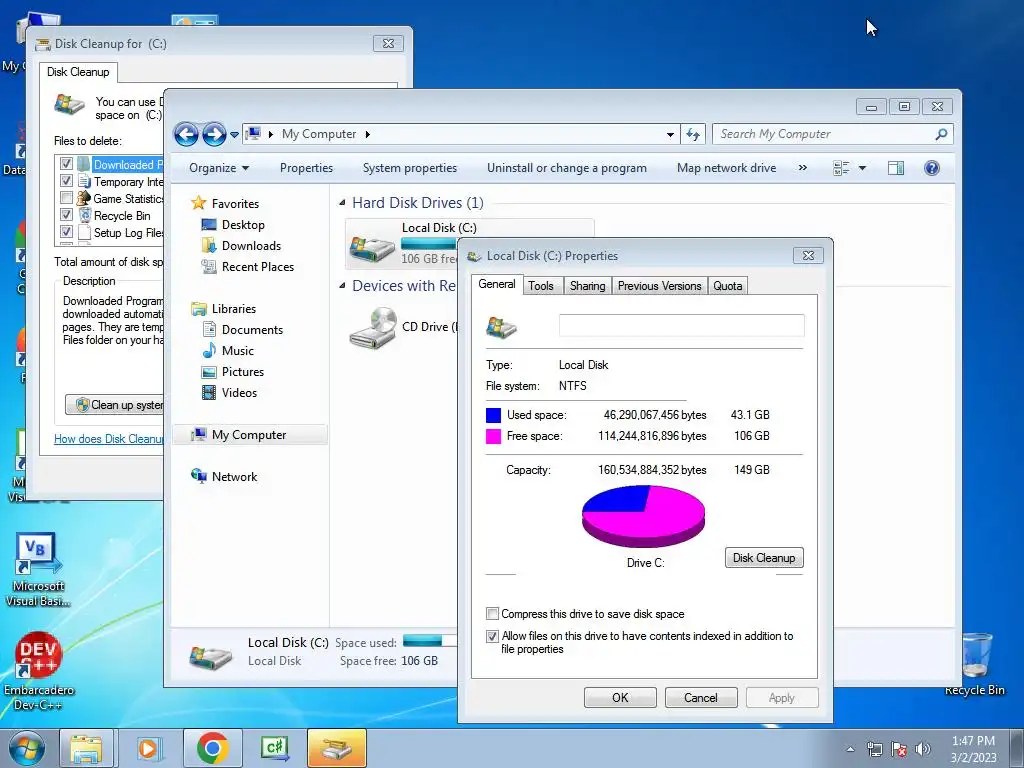1024x768 pixels.
Task: Click OK in Local Disk Properties
Action: (620, 697)
